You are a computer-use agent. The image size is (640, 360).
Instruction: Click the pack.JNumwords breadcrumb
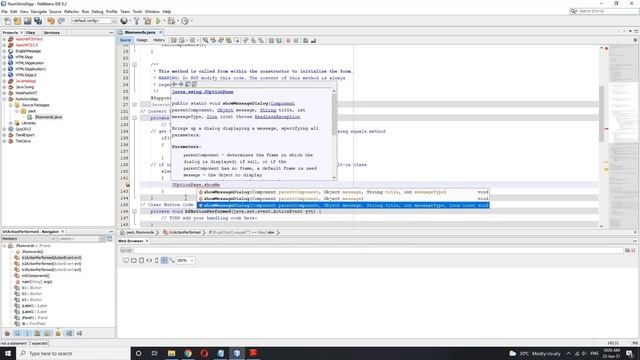(x=140, y=232)
